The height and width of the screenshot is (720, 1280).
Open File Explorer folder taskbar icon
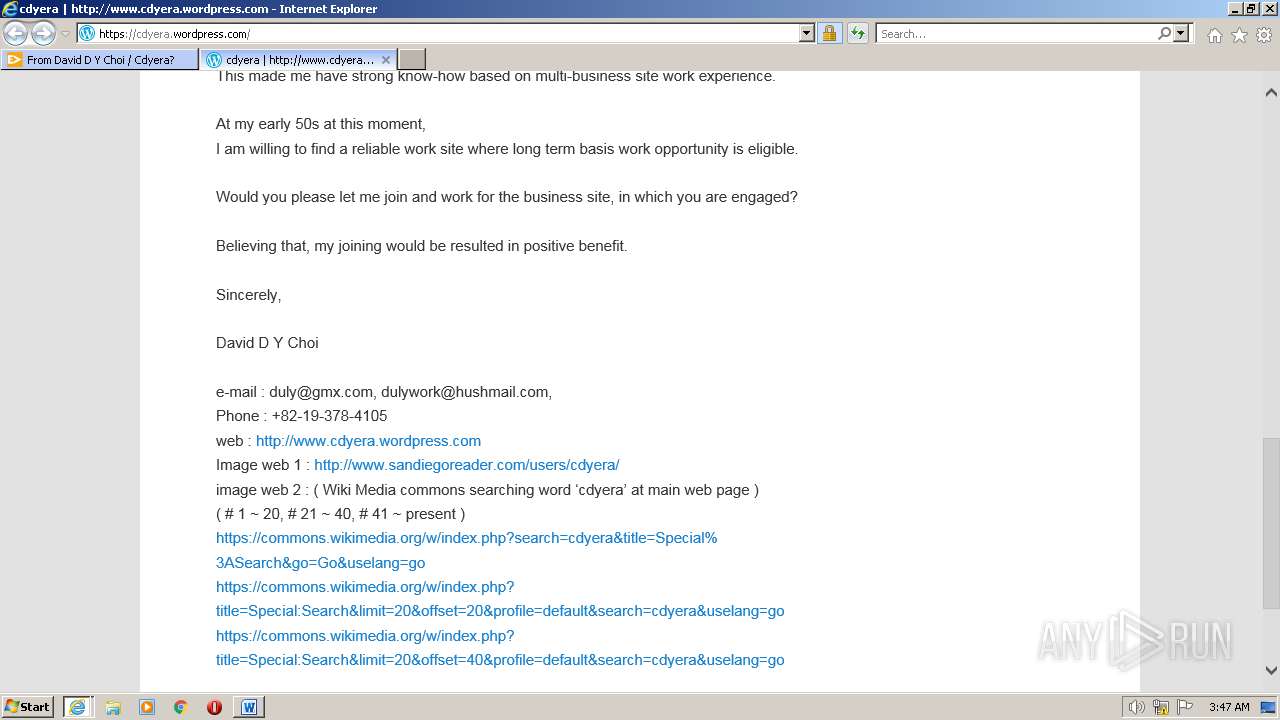(x=113, y=707)
